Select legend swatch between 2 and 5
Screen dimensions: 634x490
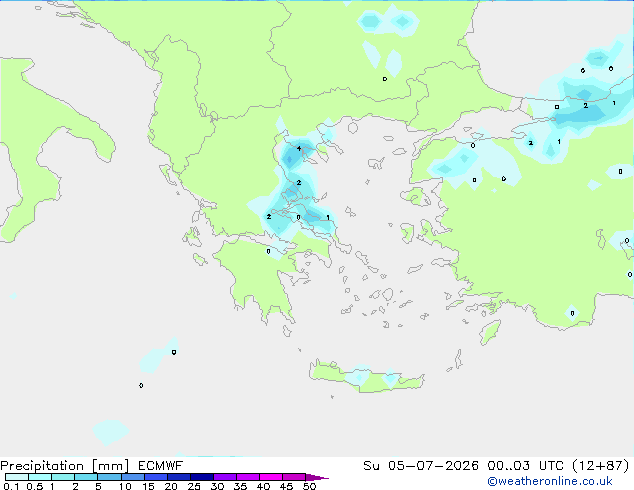click(86, 477)
